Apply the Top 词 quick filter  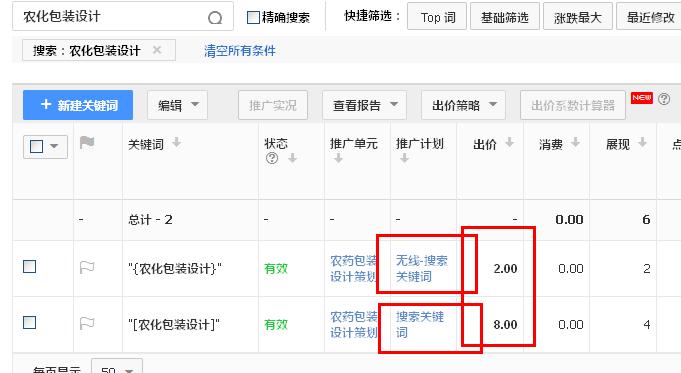pos(437,17)
